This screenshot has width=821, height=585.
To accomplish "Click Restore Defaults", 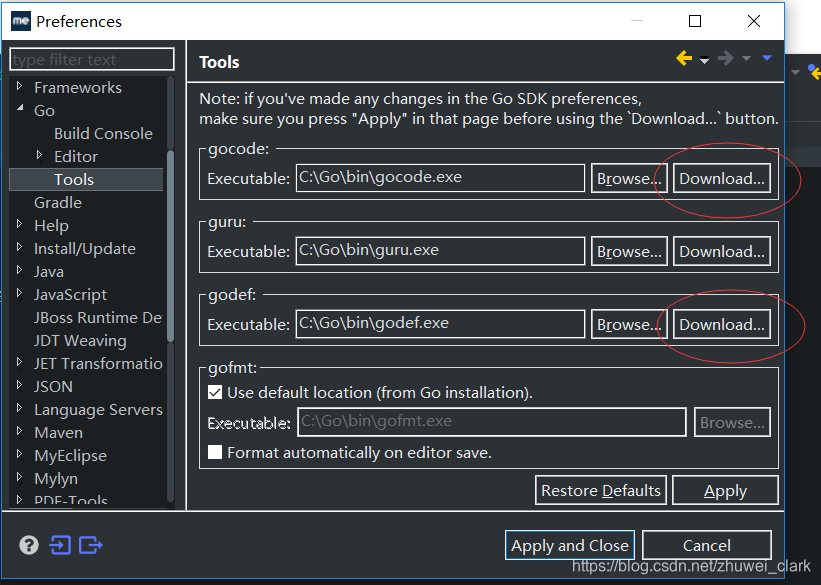I will (x=600, y=490).
